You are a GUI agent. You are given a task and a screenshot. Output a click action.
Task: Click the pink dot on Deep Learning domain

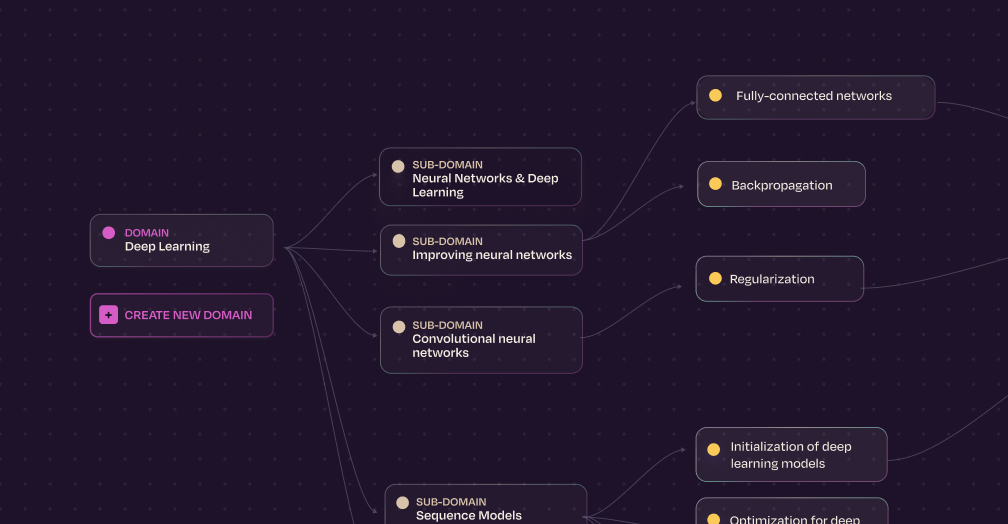pyautogui.click(x=108, y=233)
